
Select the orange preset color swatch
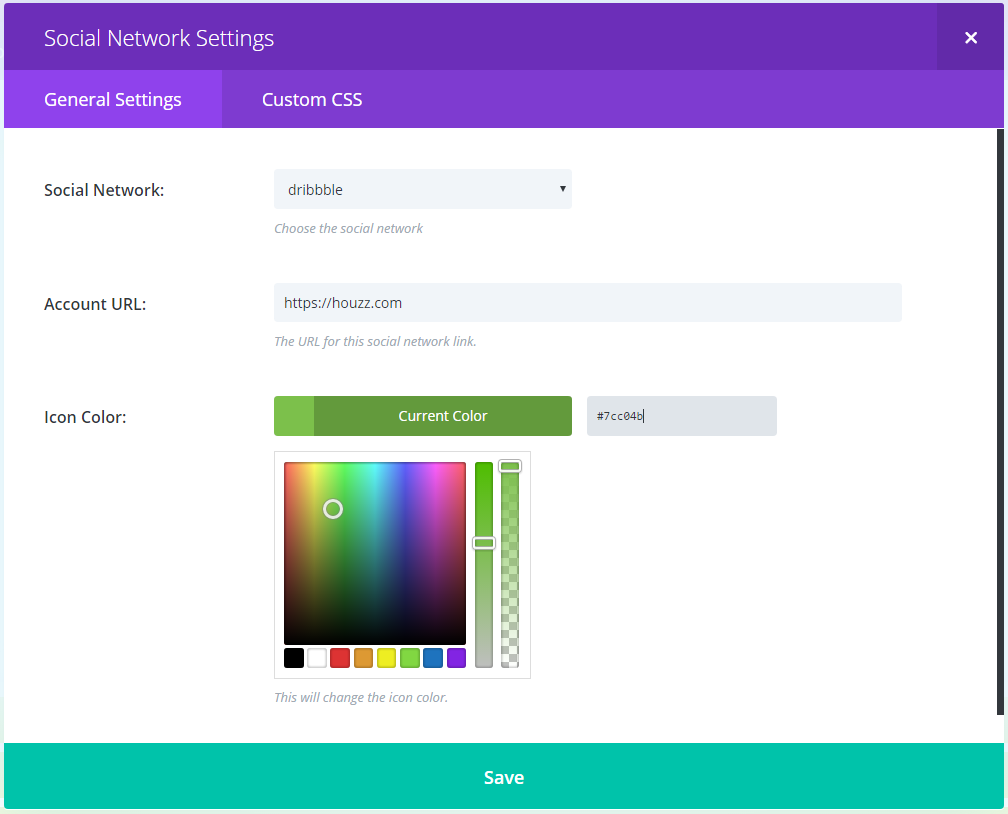click(x=363, y=657)
